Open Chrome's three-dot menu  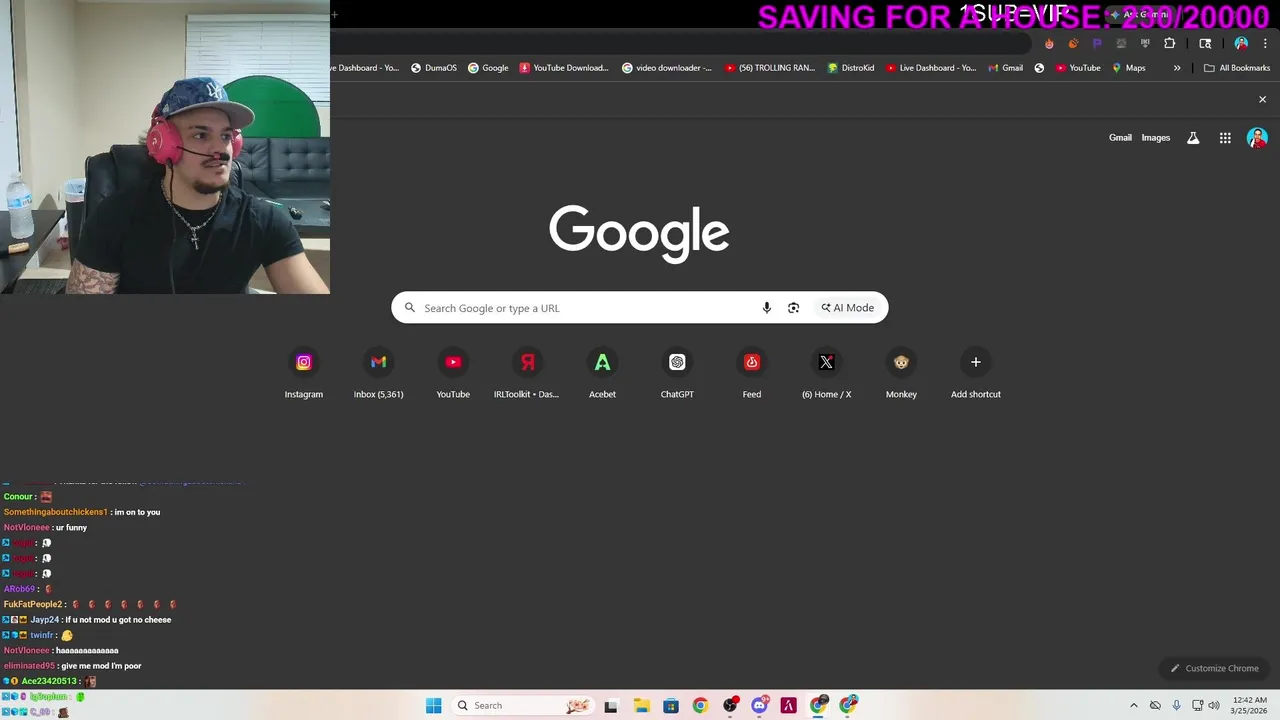[1266, 43]
